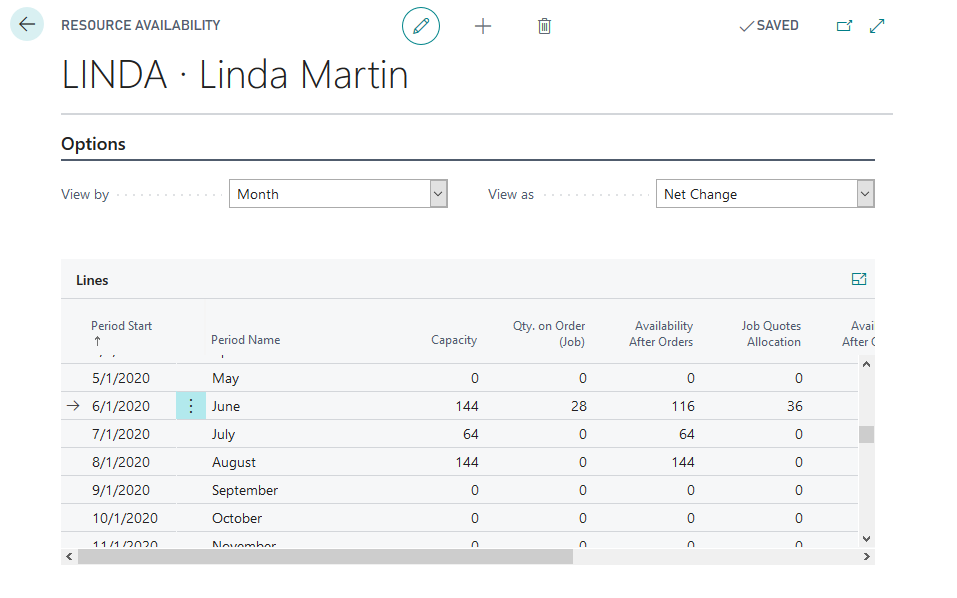Click the trash delete icon
The image size is (957, 598).
(x=544, y=26)
